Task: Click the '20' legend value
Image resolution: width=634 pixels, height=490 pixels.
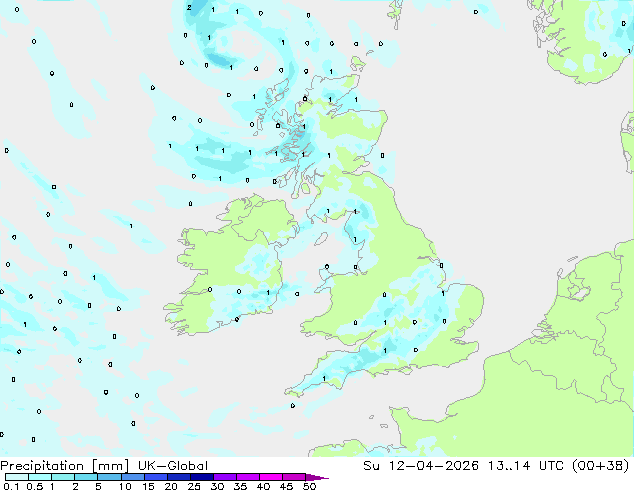Action: pyautogui.click(x=171, y=486)
